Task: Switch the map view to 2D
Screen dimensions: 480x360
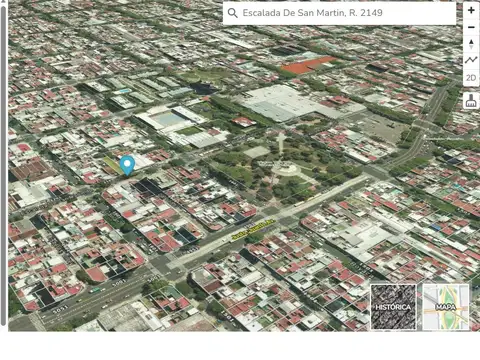Action: (x=471, y=78)
